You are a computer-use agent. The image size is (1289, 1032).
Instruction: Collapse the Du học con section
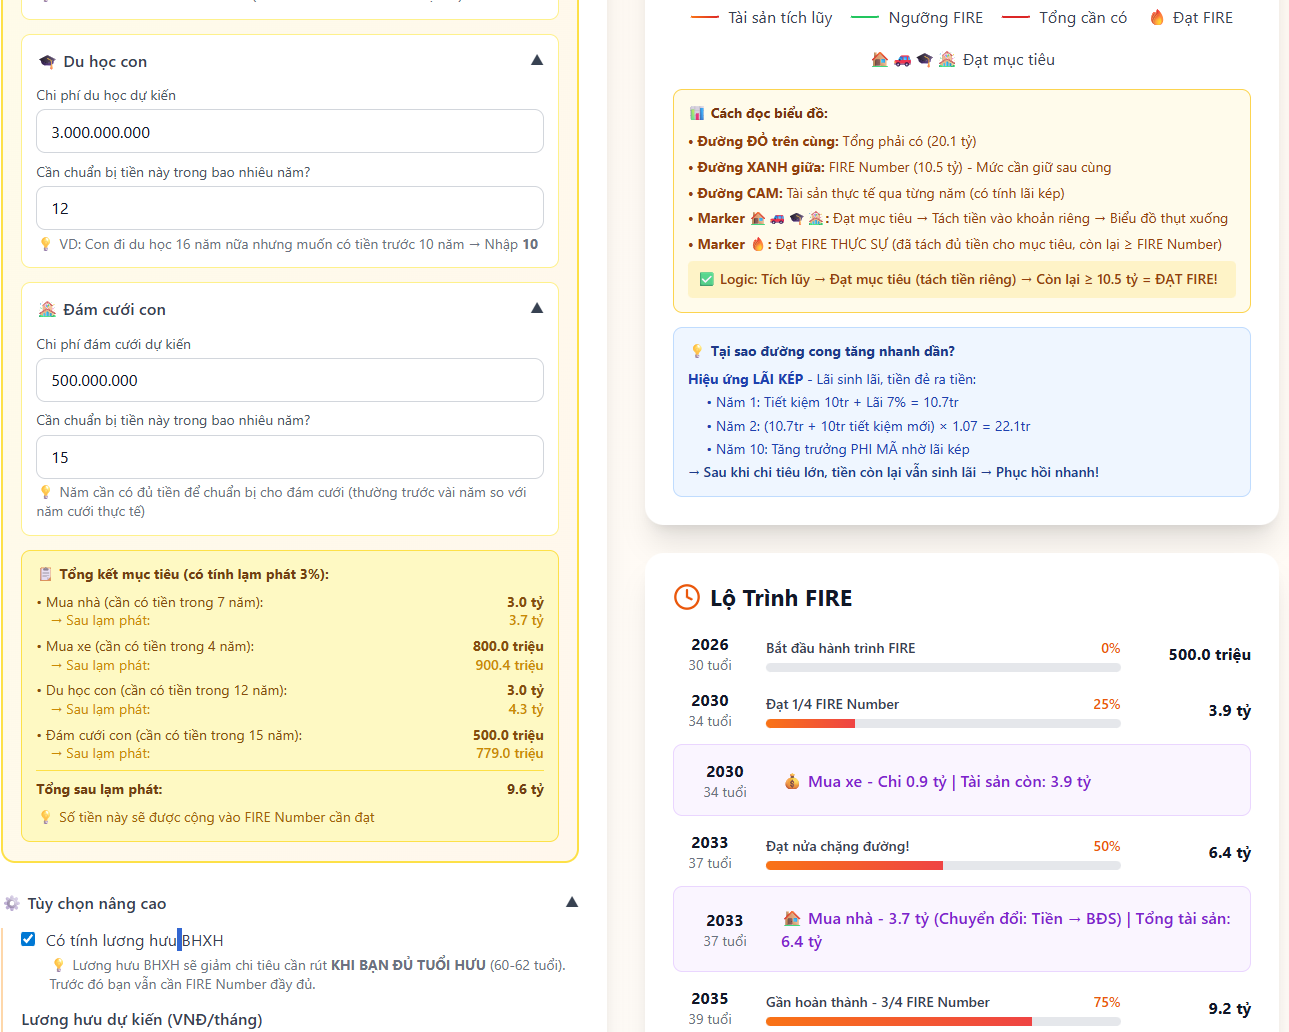pyautogui.click(x=537, y=59)
